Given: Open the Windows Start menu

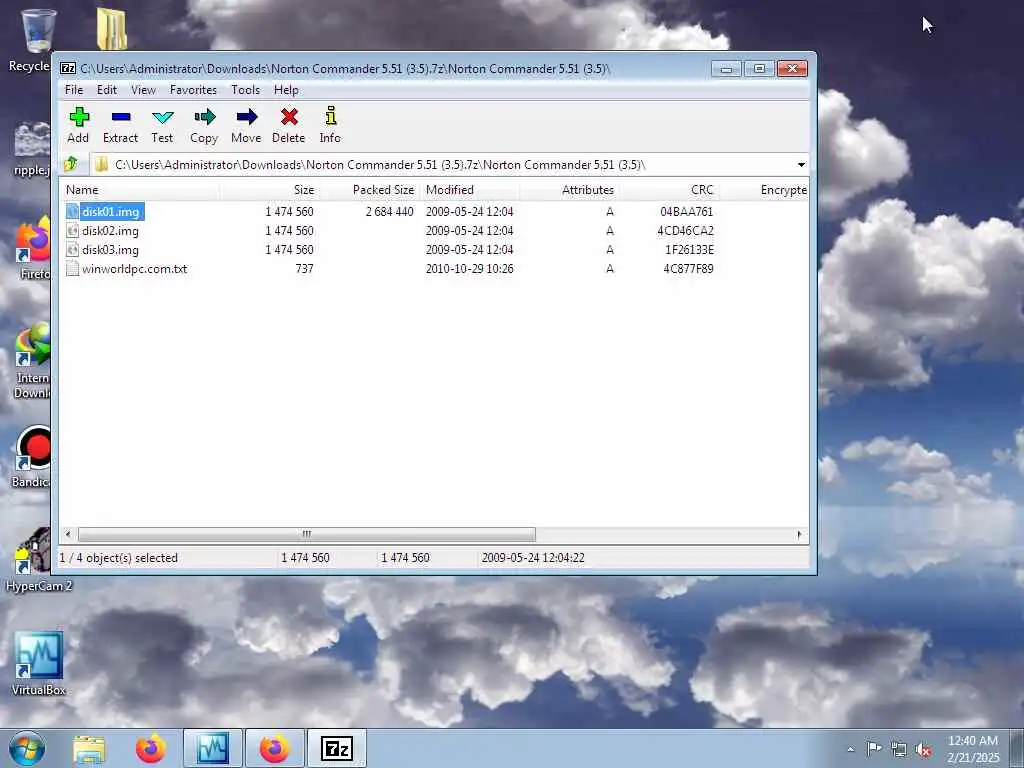Looking at the screenshot, I should pos(27,748).
